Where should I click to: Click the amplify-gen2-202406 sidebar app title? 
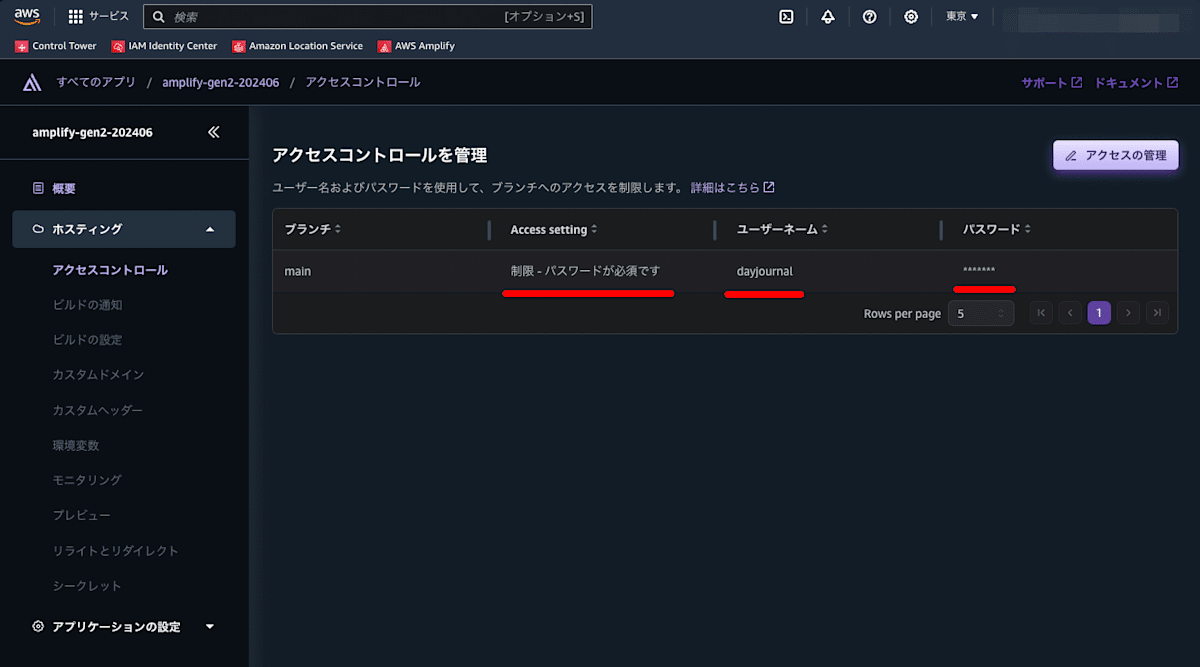pos(92,132)
